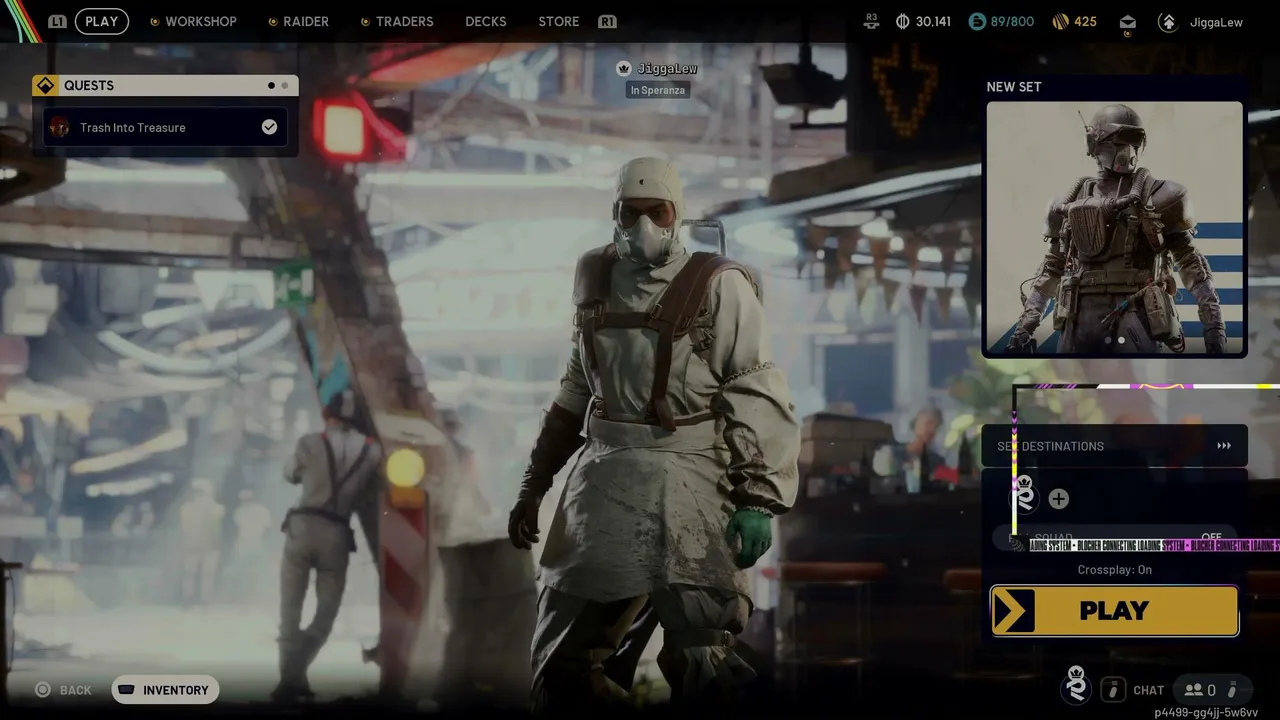Open the 425 gold token balance
1280x720 pixels.
(x=1075, y=21)
